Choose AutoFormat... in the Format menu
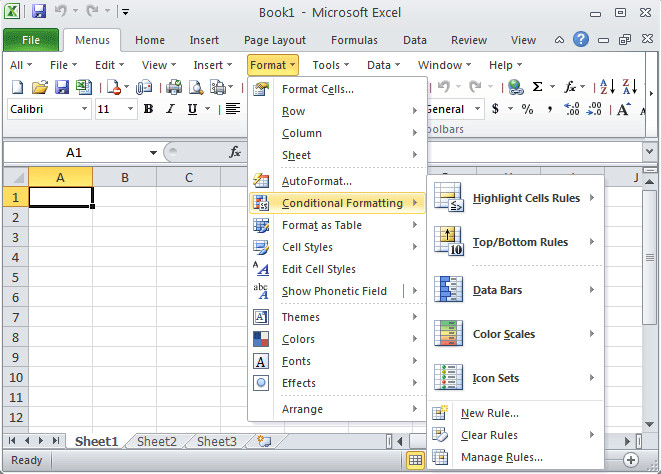This screenshot has width=661, height=474. [338, 181]
